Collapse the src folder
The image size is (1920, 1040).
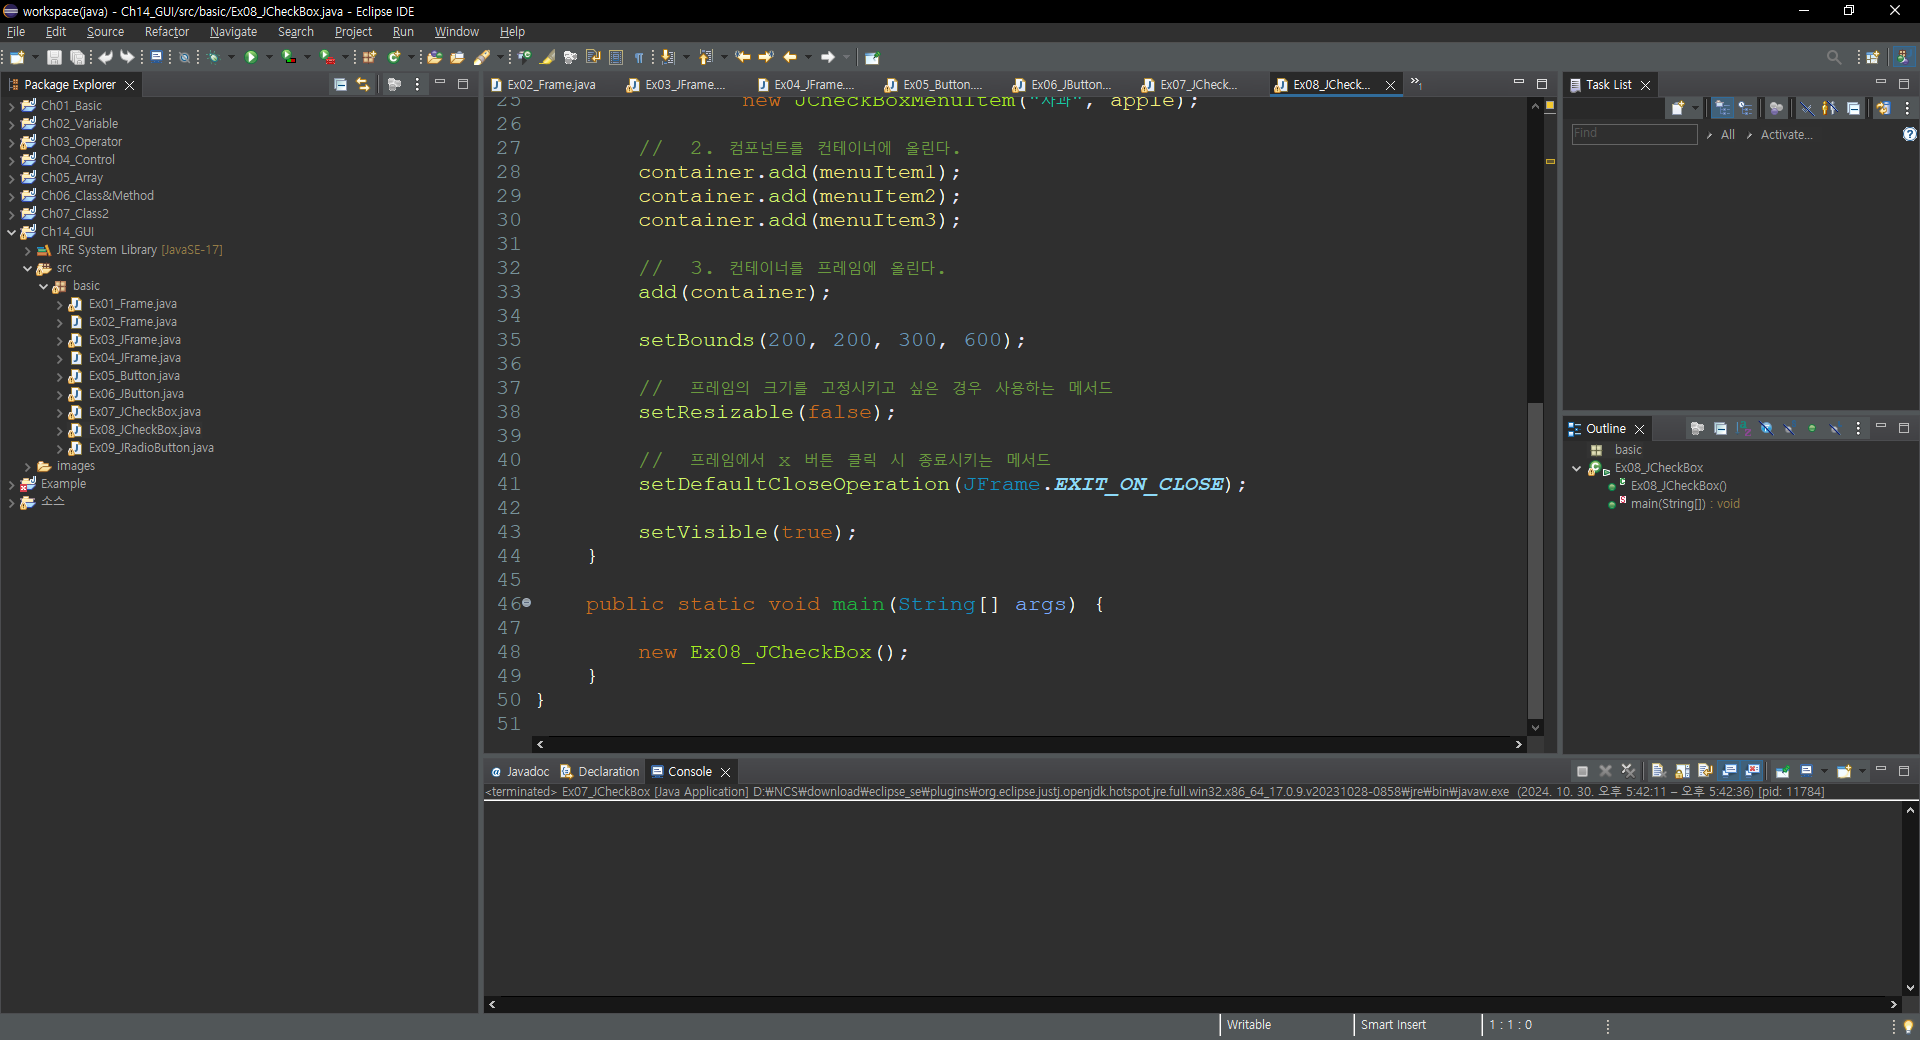click(x=27, y=268)
